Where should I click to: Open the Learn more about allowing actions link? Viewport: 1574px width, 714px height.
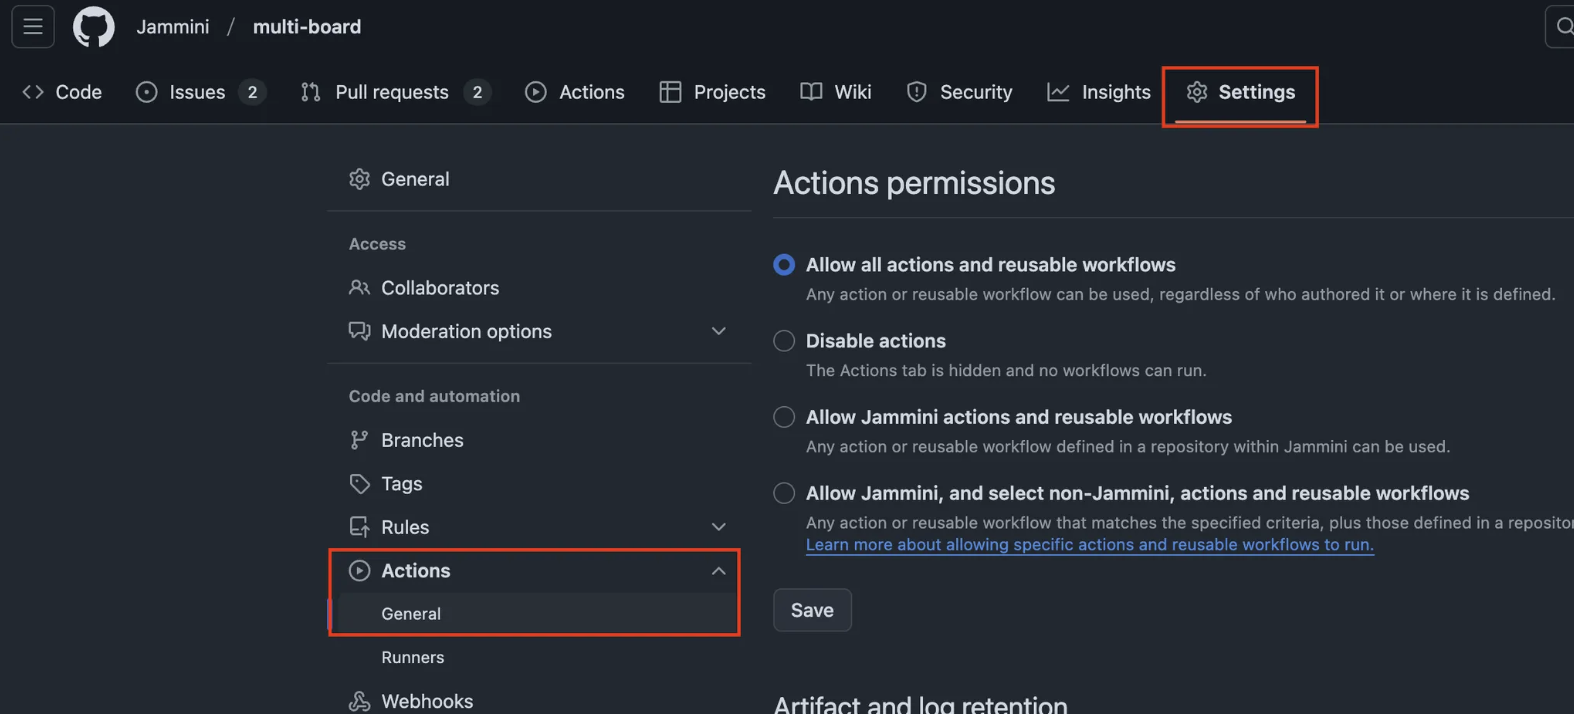pyautogui.click(x=1089, y=545)
